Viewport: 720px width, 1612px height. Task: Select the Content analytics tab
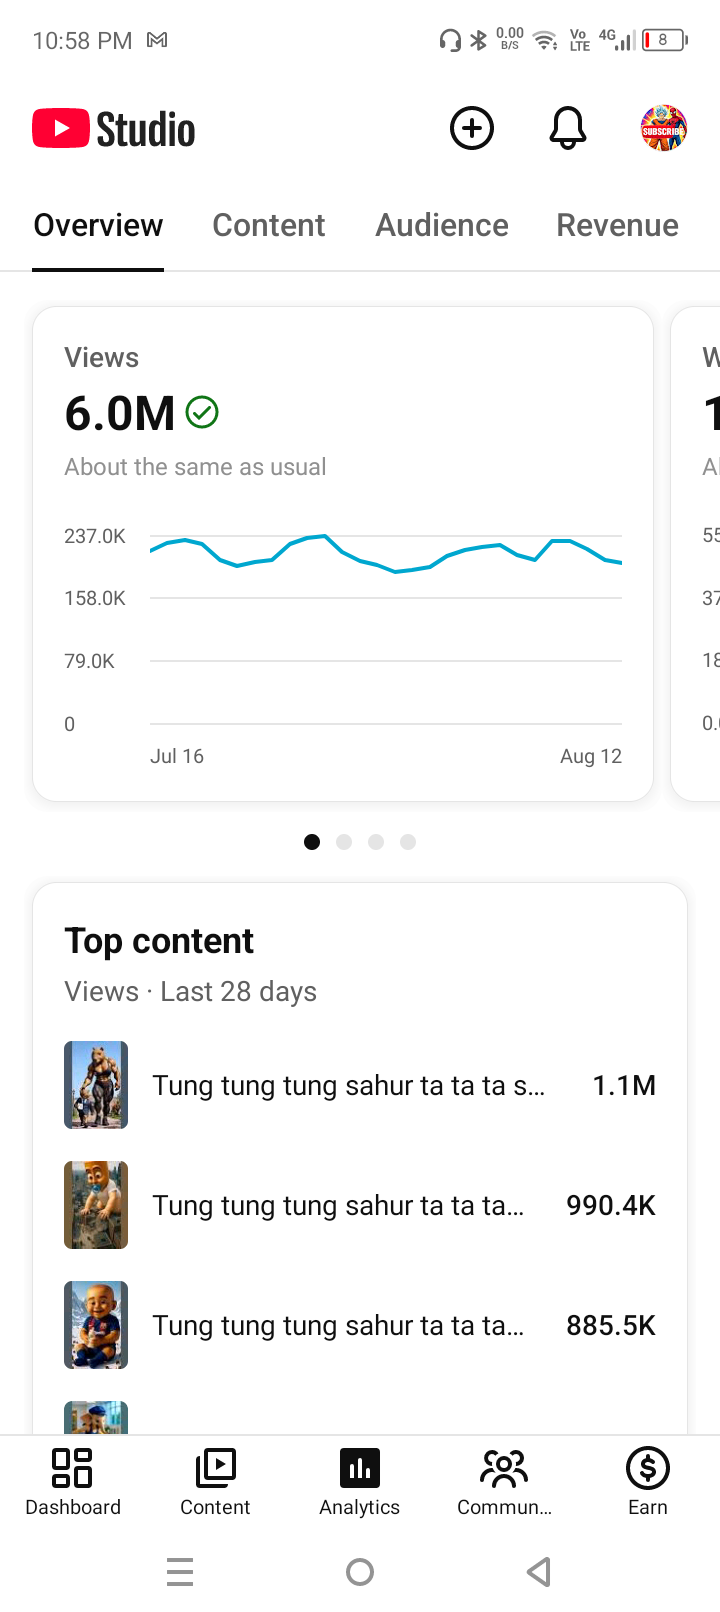(x=269, y=225)
